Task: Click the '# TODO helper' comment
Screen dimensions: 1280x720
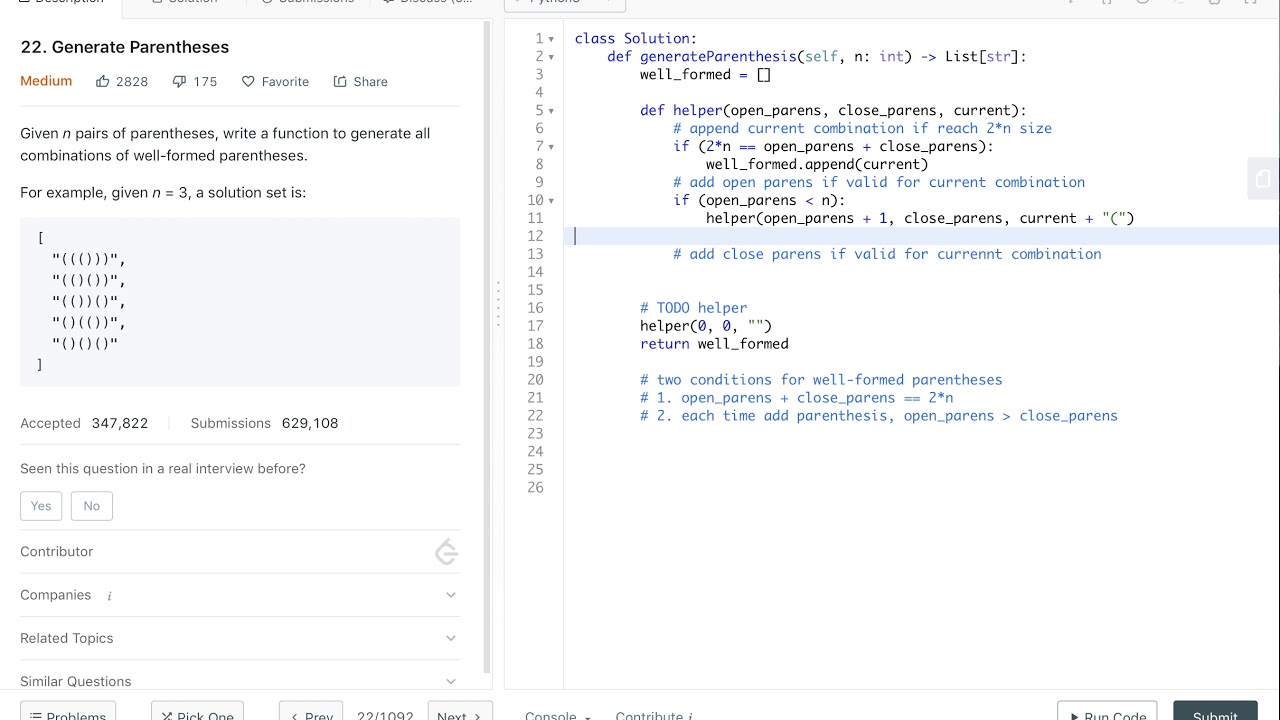Action: [x=694, y=308]
